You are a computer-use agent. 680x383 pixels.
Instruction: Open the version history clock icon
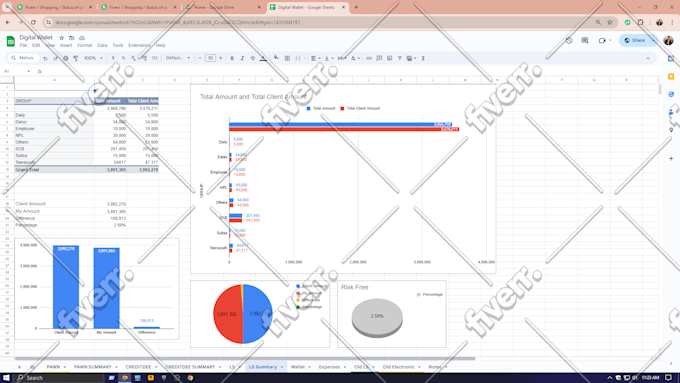coord(569,40)
